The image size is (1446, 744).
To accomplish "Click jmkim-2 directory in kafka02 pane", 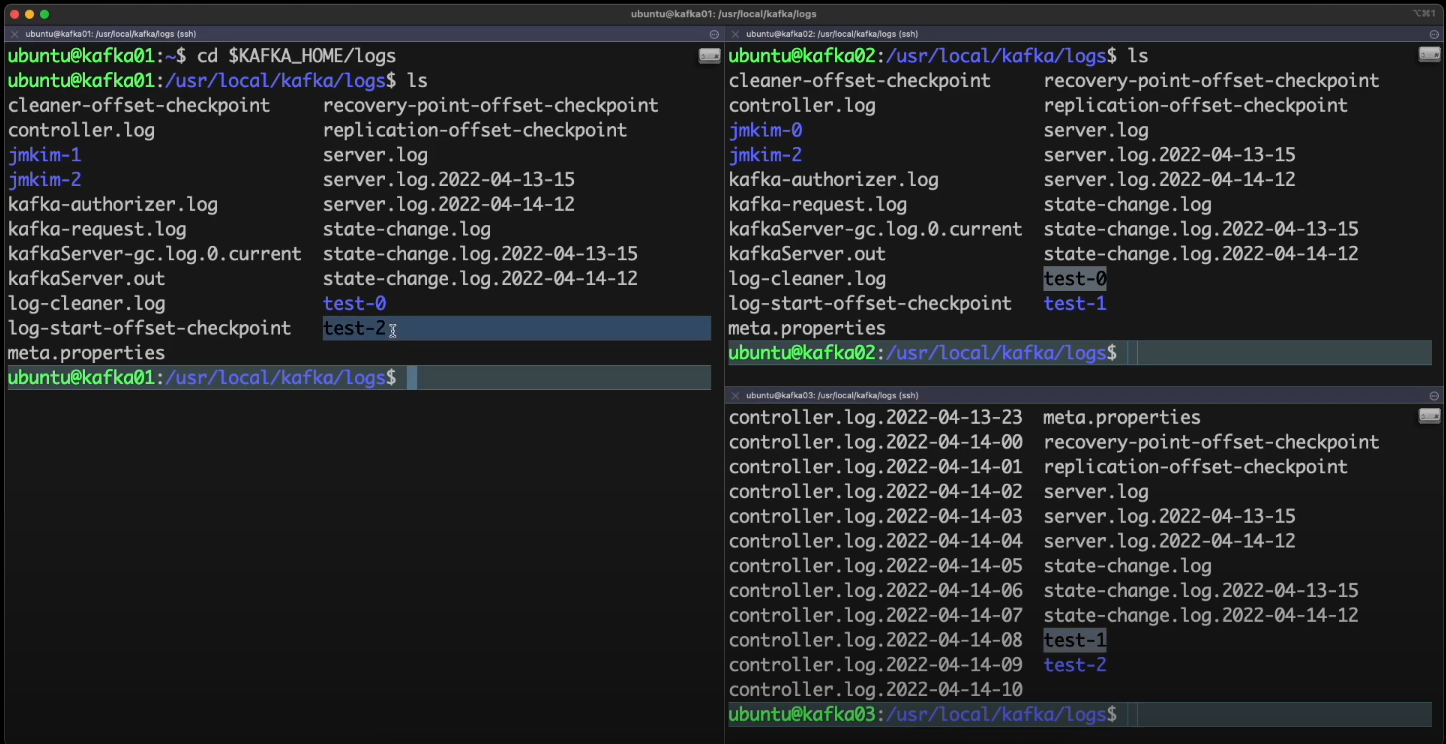I will pos(765,155).
